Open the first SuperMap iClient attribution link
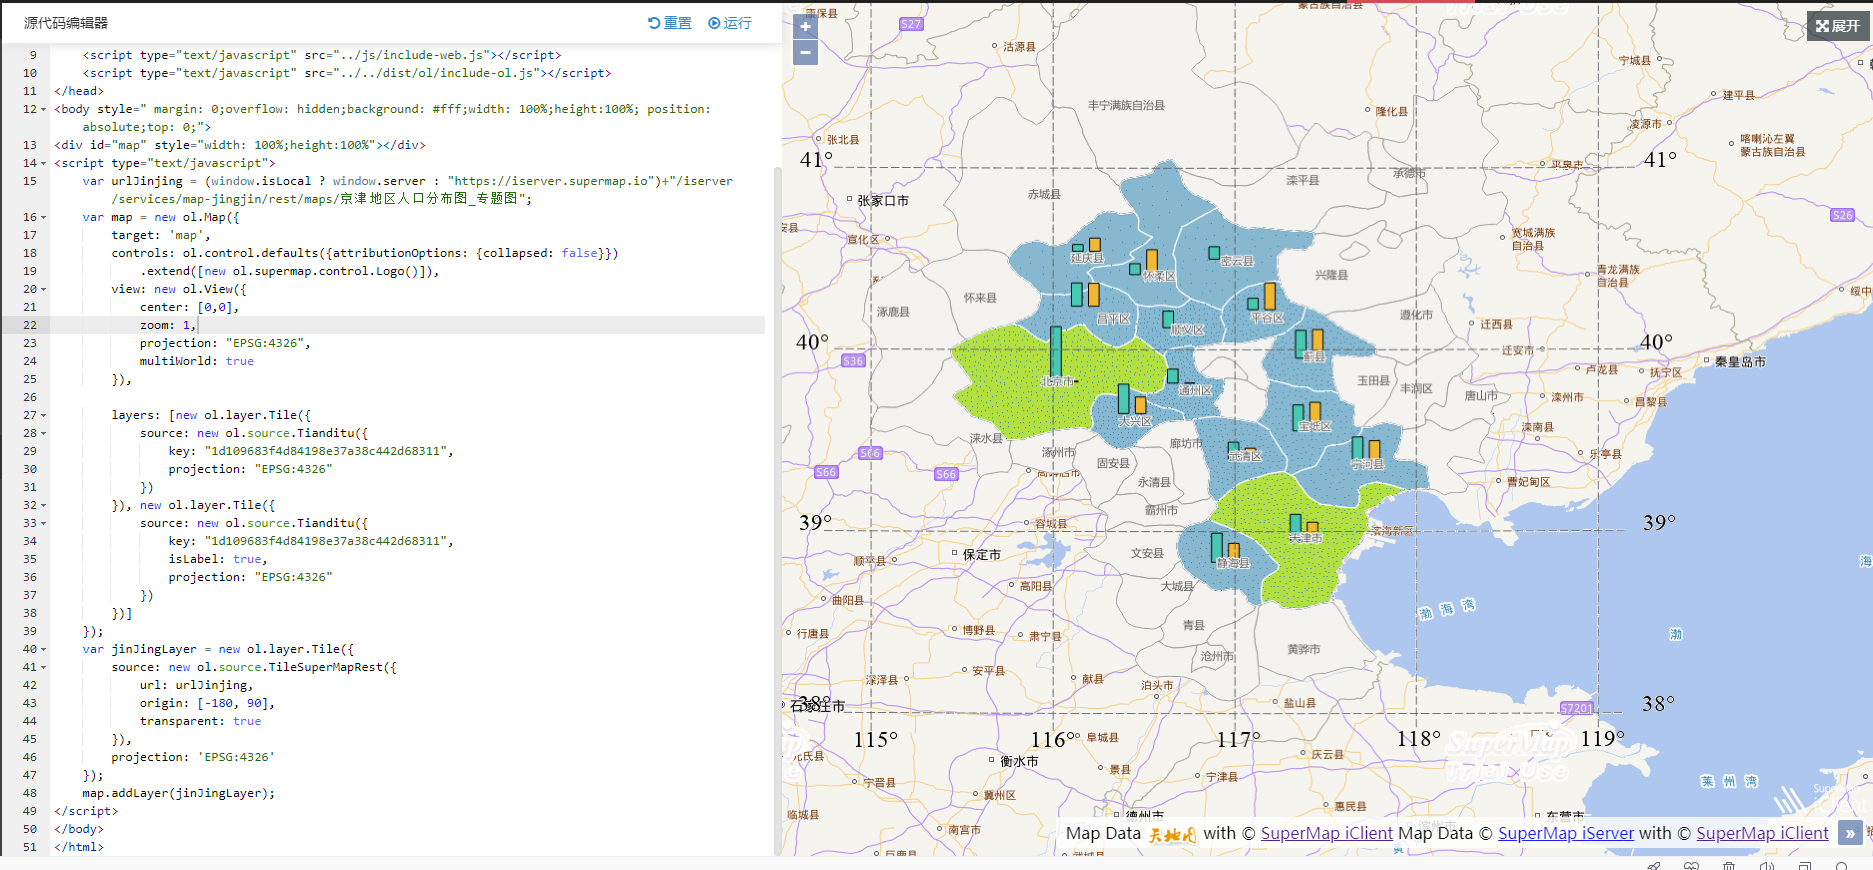1873x870 pixels. click(1326, 833)
